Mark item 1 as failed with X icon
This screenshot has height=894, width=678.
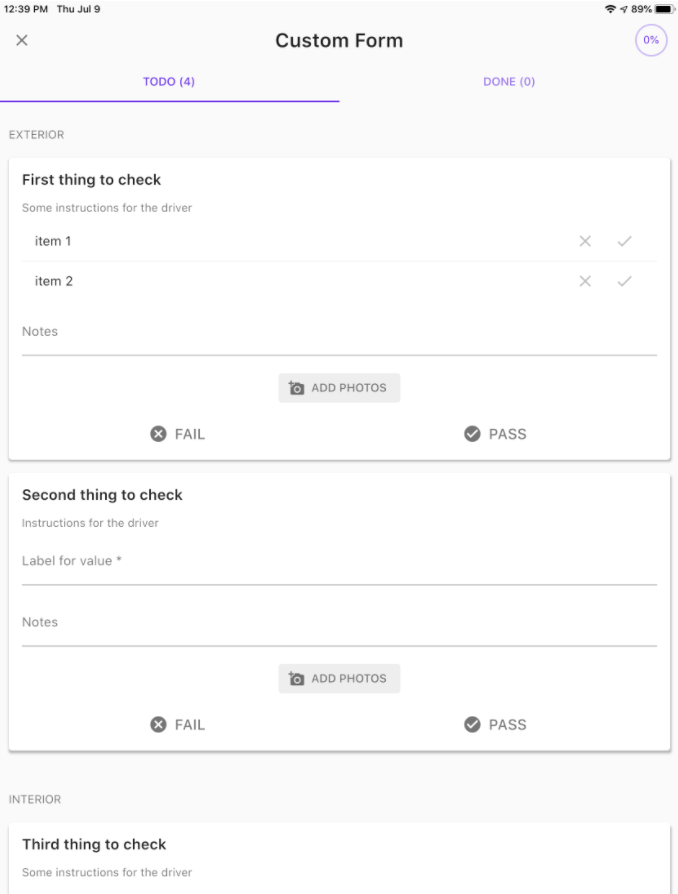tap(586, 241)
